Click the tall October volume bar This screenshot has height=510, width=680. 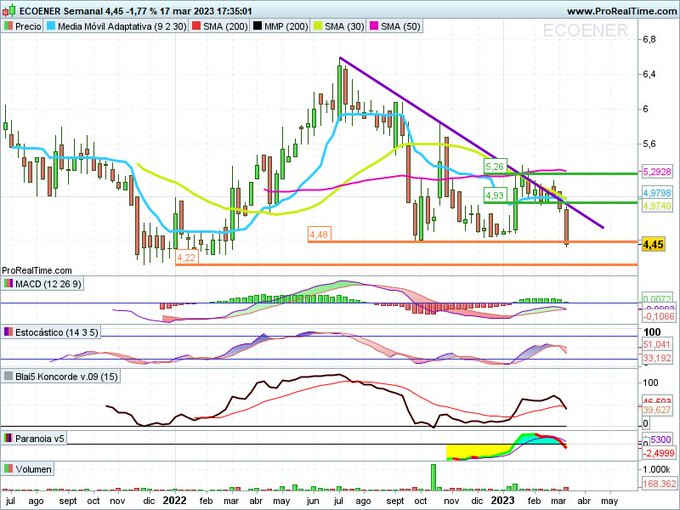[x=433, y=477]
